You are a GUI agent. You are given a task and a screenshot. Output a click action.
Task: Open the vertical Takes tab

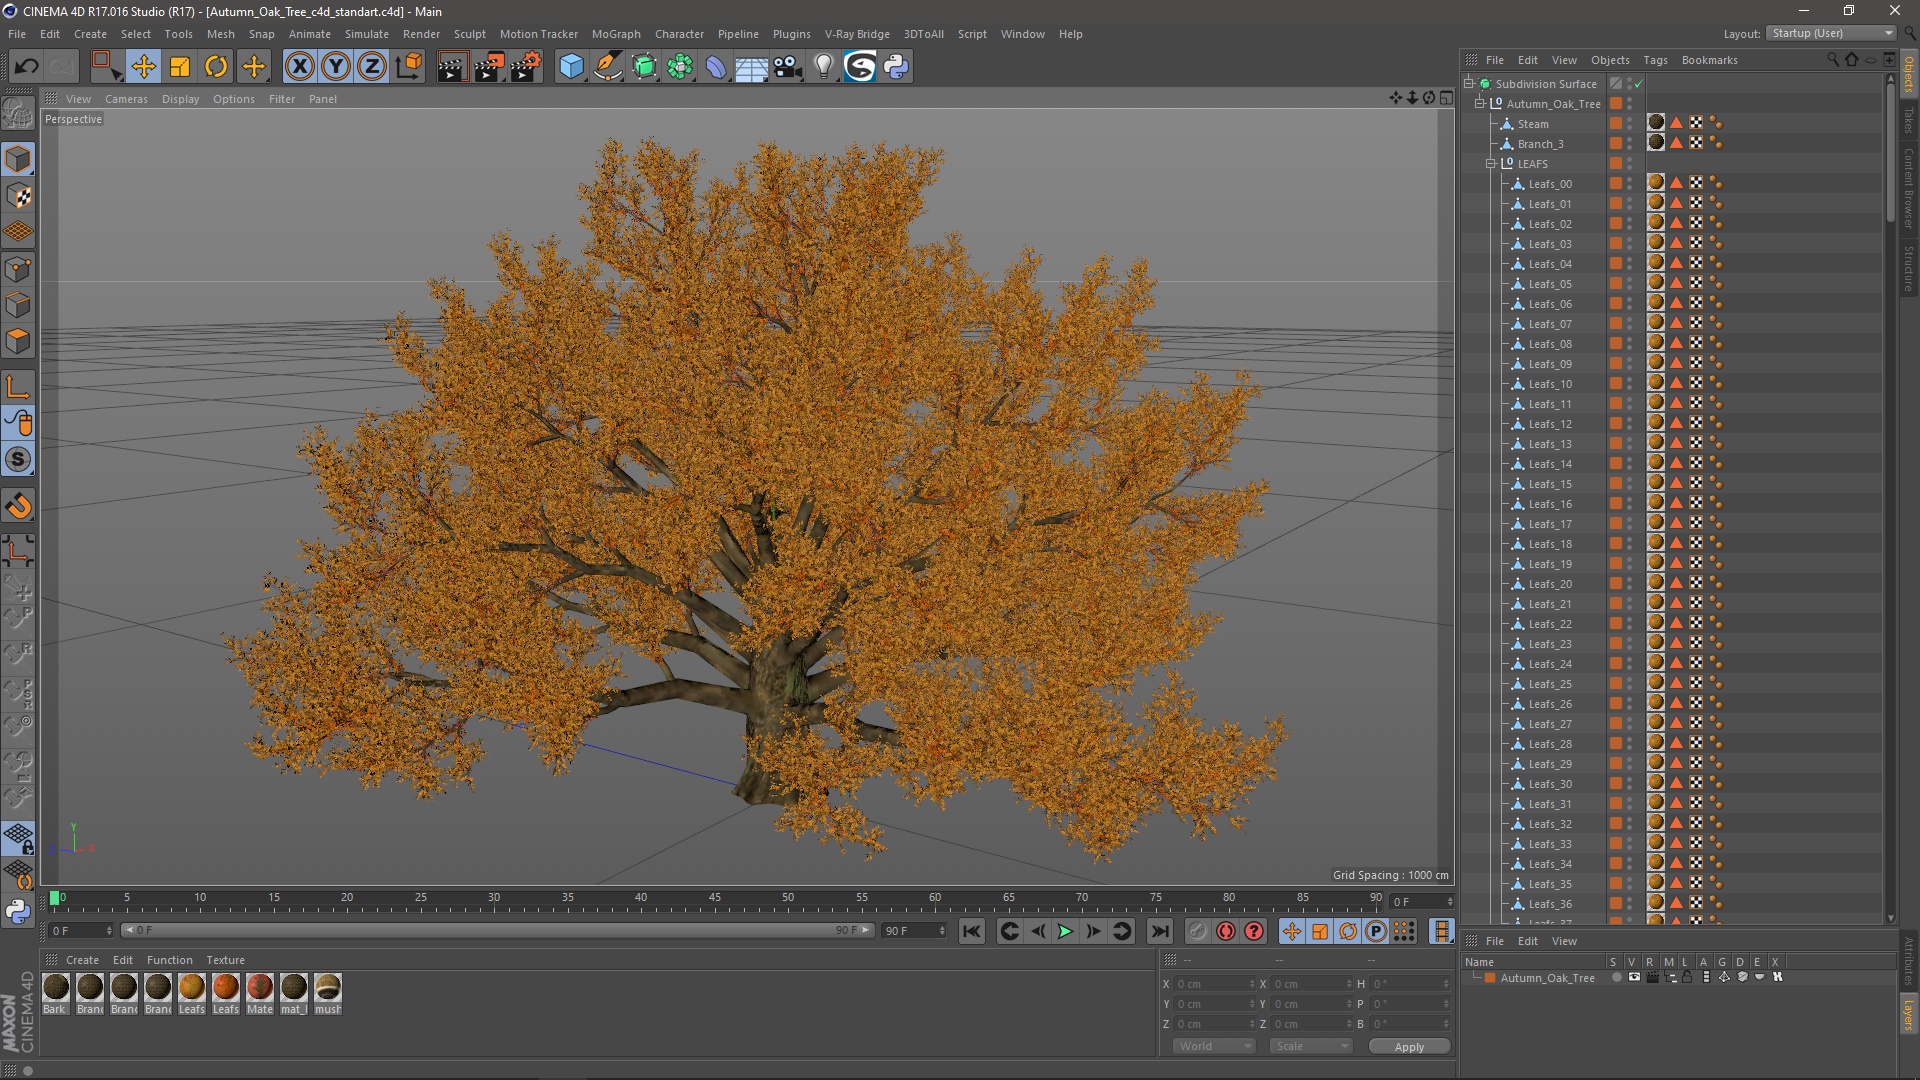pyautogui.click(x=1909, y=121)
